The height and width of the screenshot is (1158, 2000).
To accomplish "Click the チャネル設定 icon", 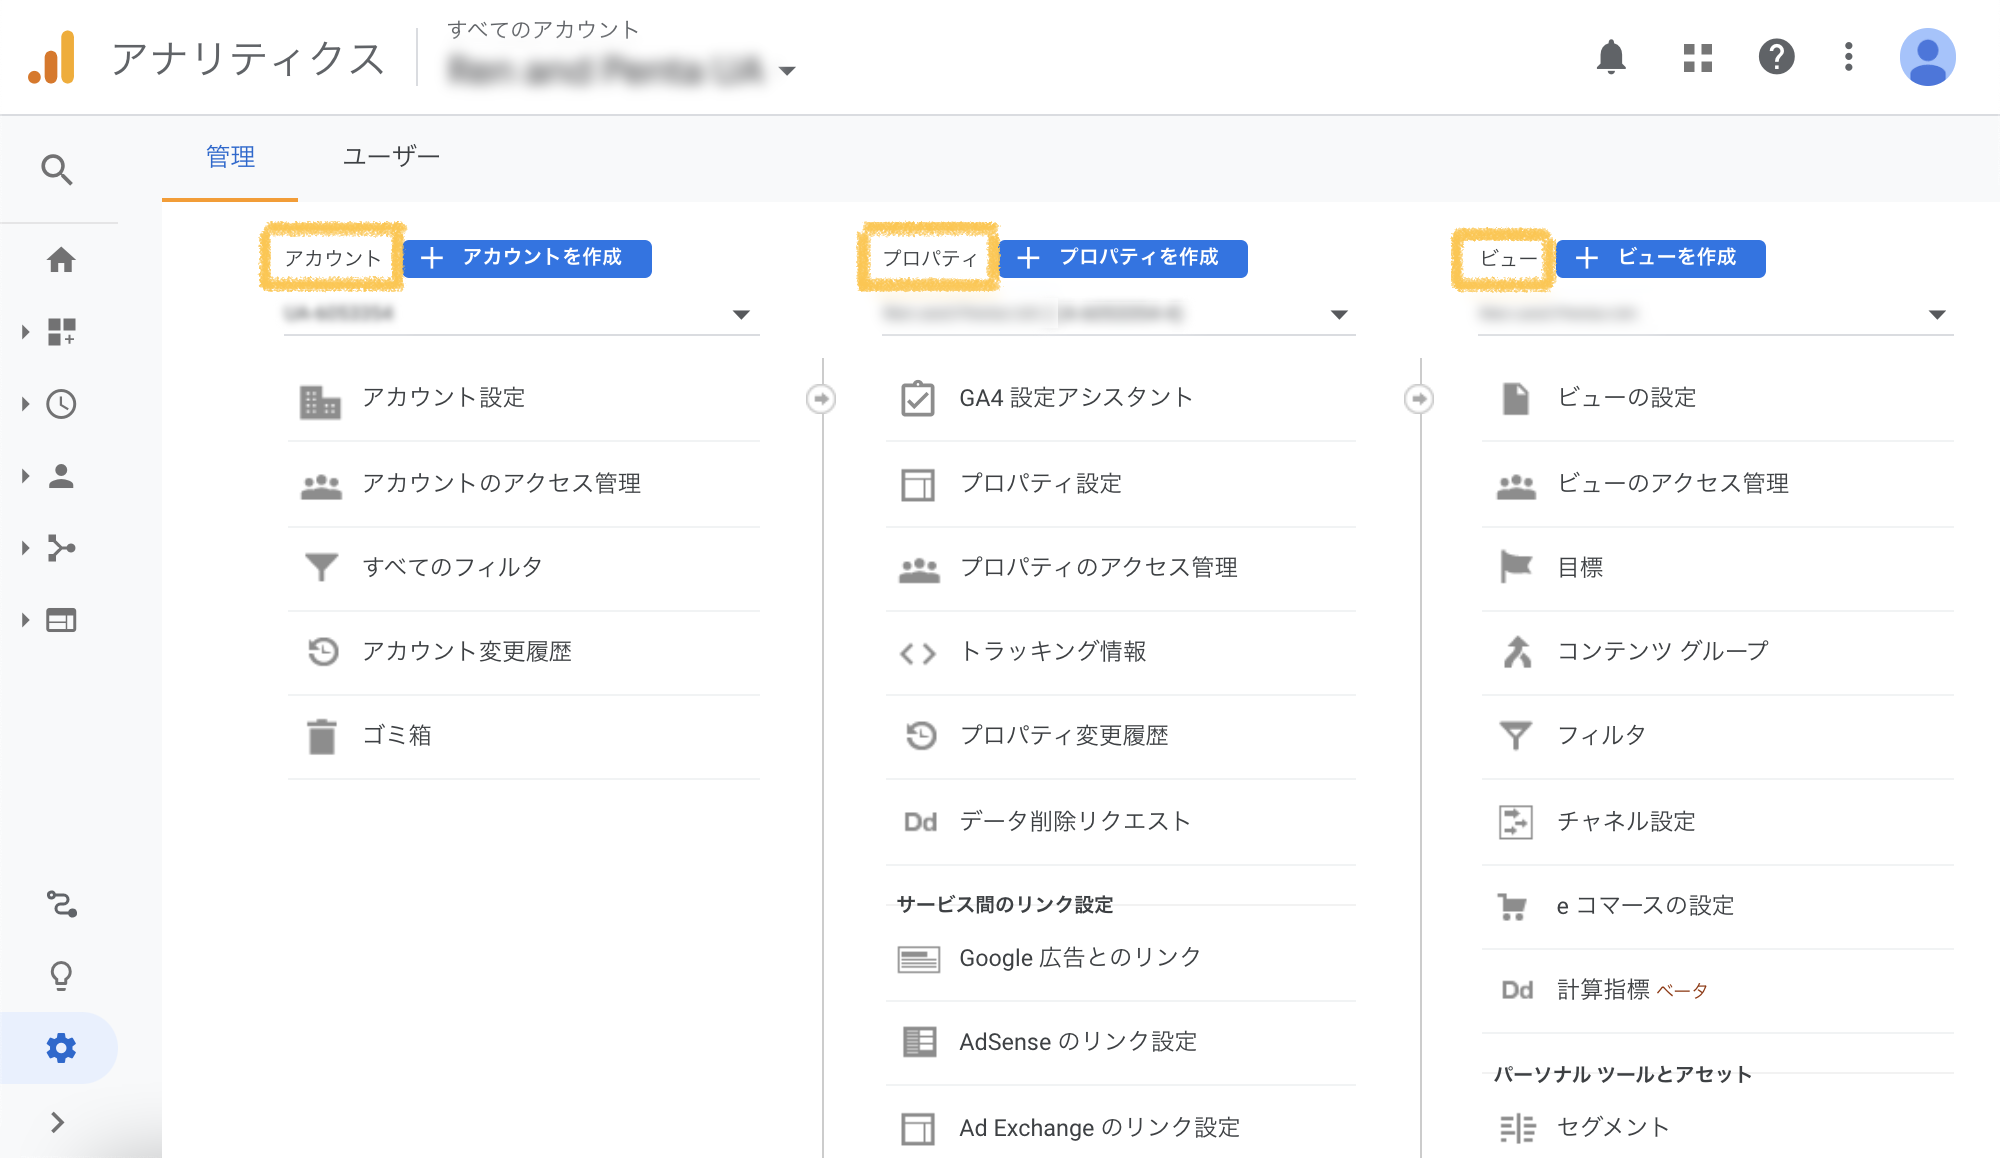I will click(1516, 822).
